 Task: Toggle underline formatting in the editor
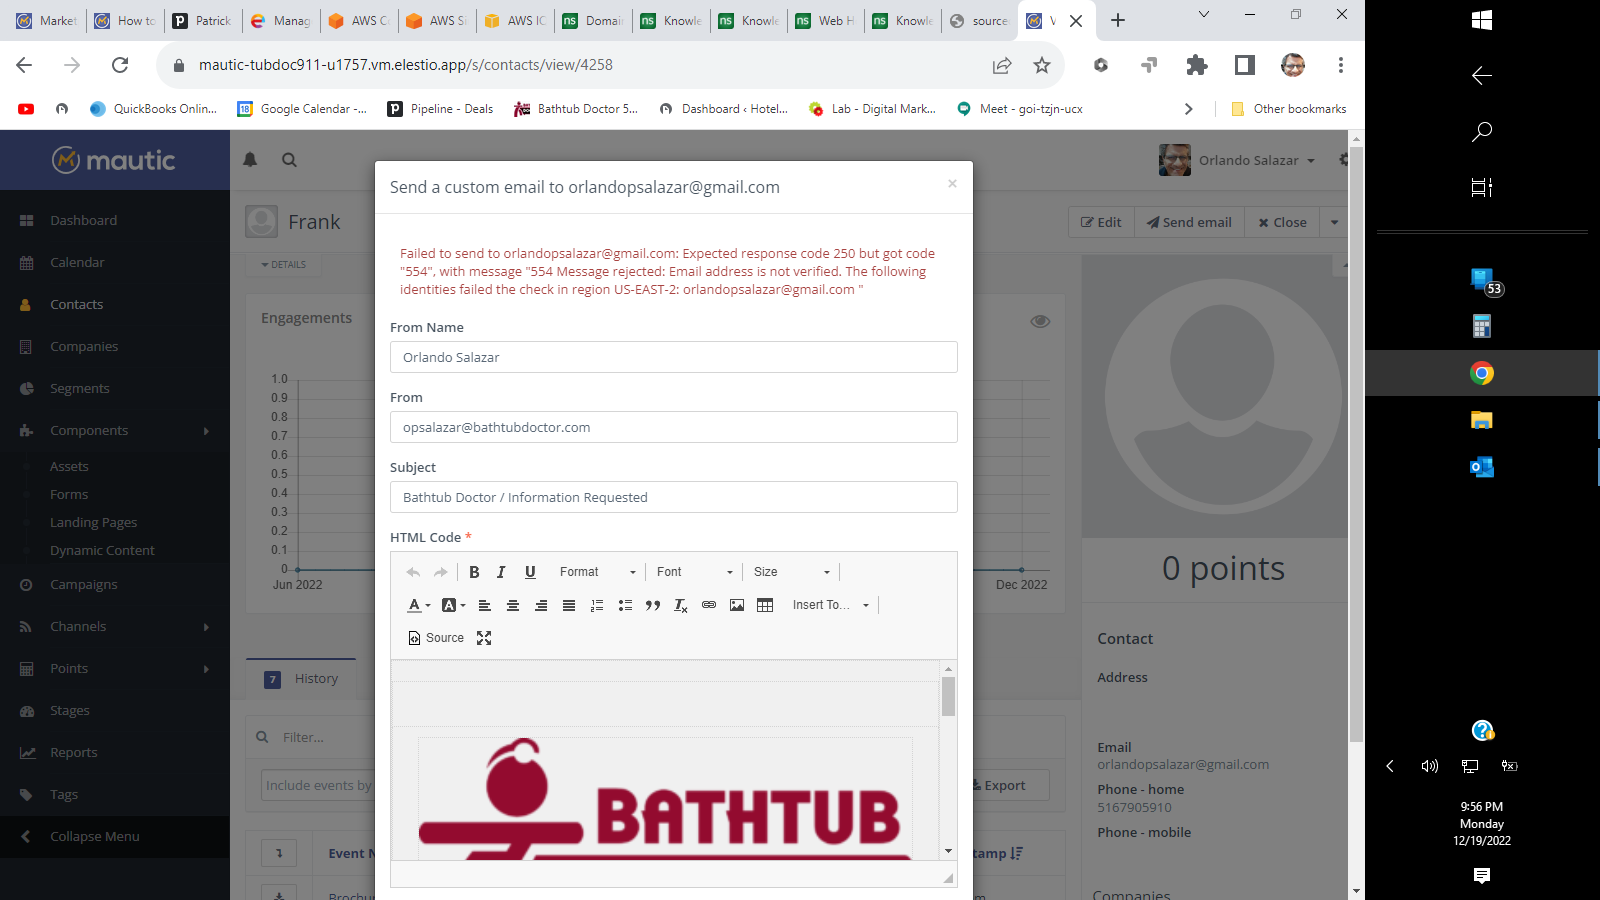(x=530, y=572)
